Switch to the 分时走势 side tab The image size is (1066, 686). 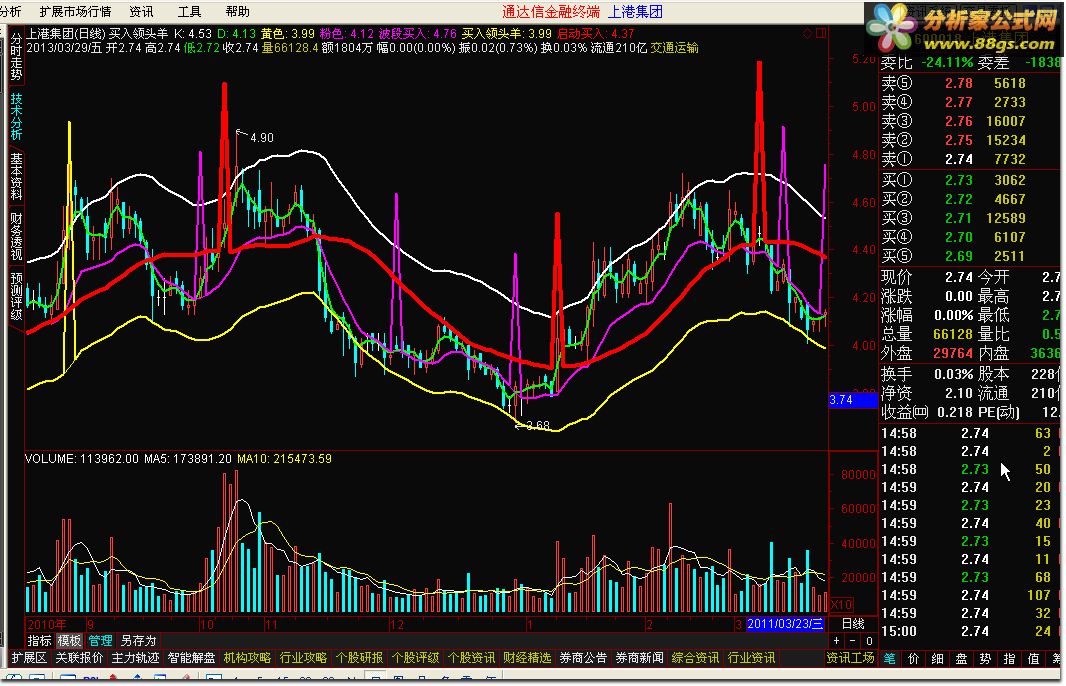16,57
